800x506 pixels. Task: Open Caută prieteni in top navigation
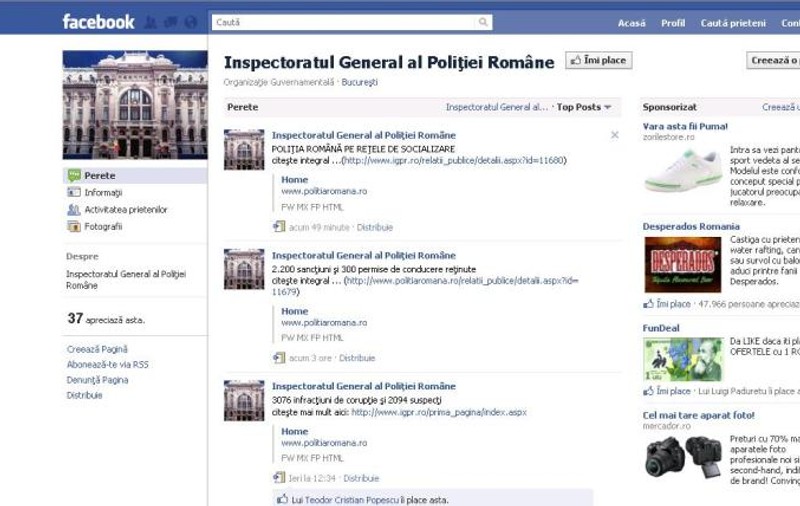pyautogui.click(x=733, y=23)
